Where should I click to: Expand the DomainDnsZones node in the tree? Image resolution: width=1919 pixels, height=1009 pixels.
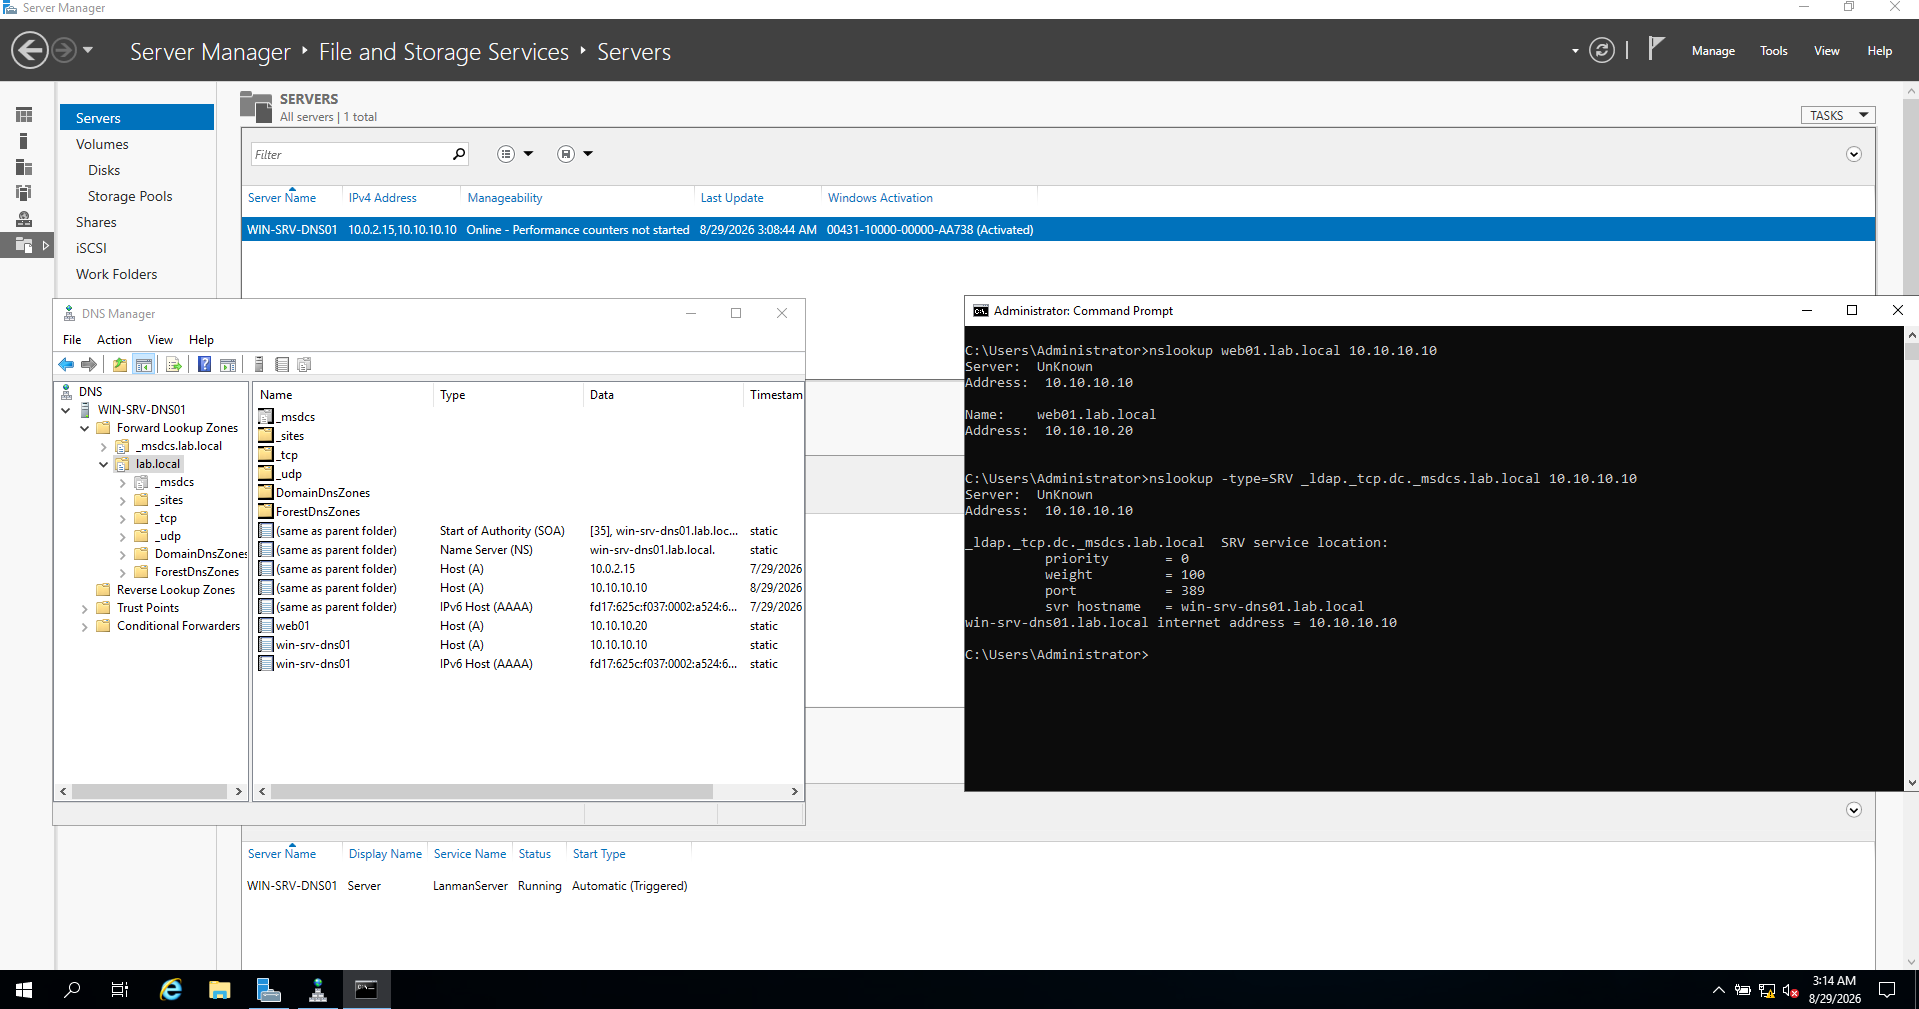tap(123, 554)
